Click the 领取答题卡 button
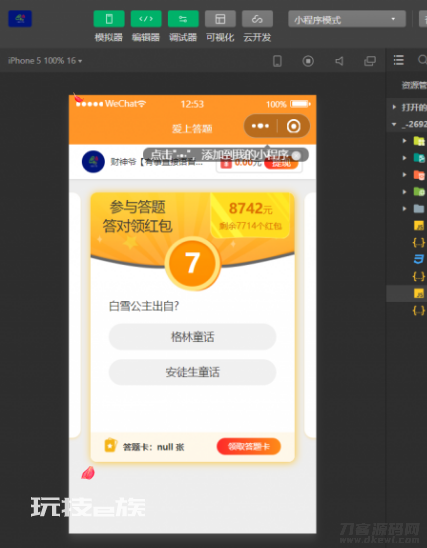This screenshot has width=427, height=548. point(249,446)
